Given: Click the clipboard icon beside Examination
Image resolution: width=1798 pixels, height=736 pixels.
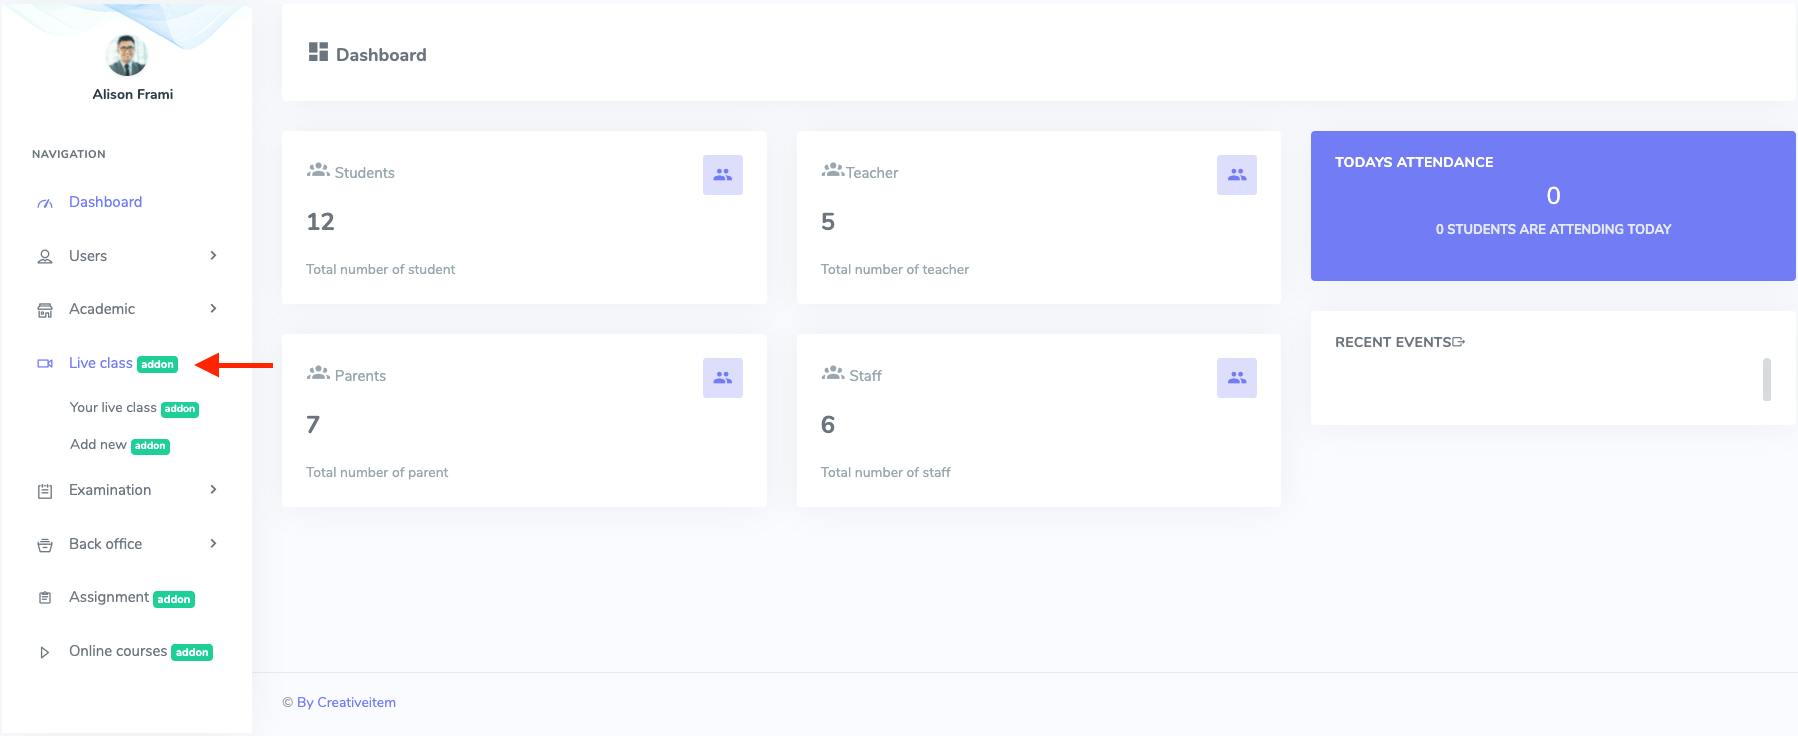Looking at the screenshot, I should [x=44, y=490].
